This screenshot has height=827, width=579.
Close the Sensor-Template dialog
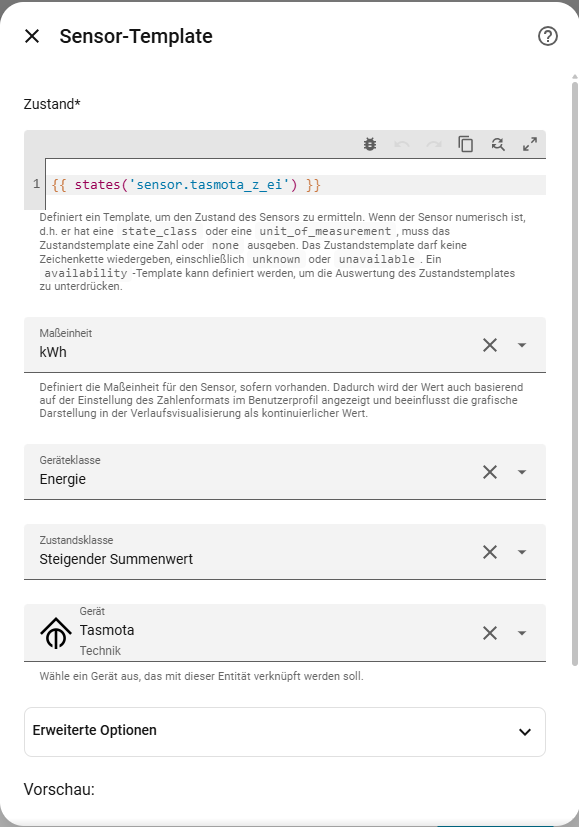click(x=32, y=36)
